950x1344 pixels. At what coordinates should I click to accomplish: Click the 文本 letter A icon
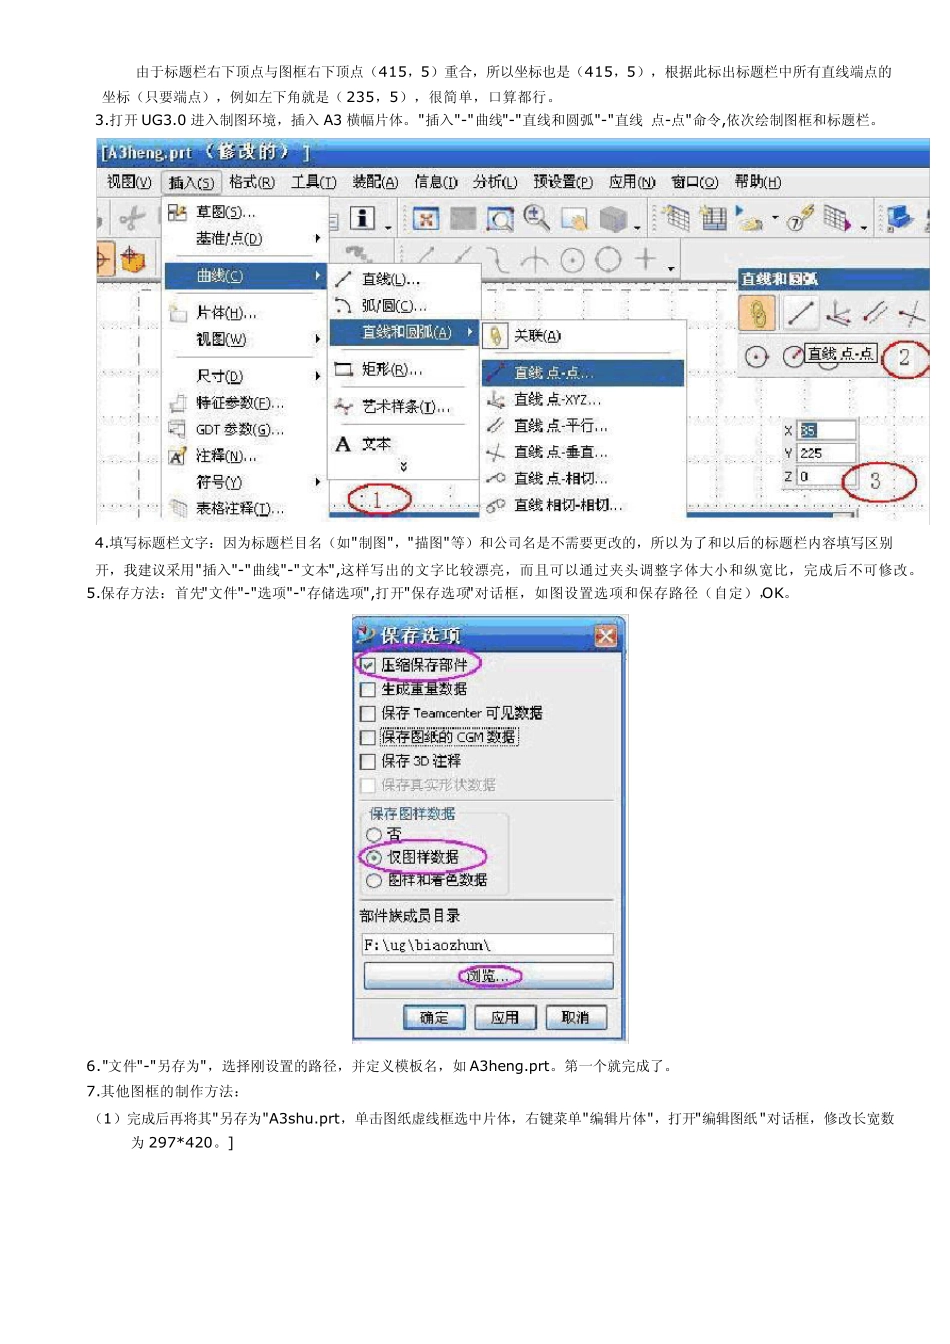point(343,444)
